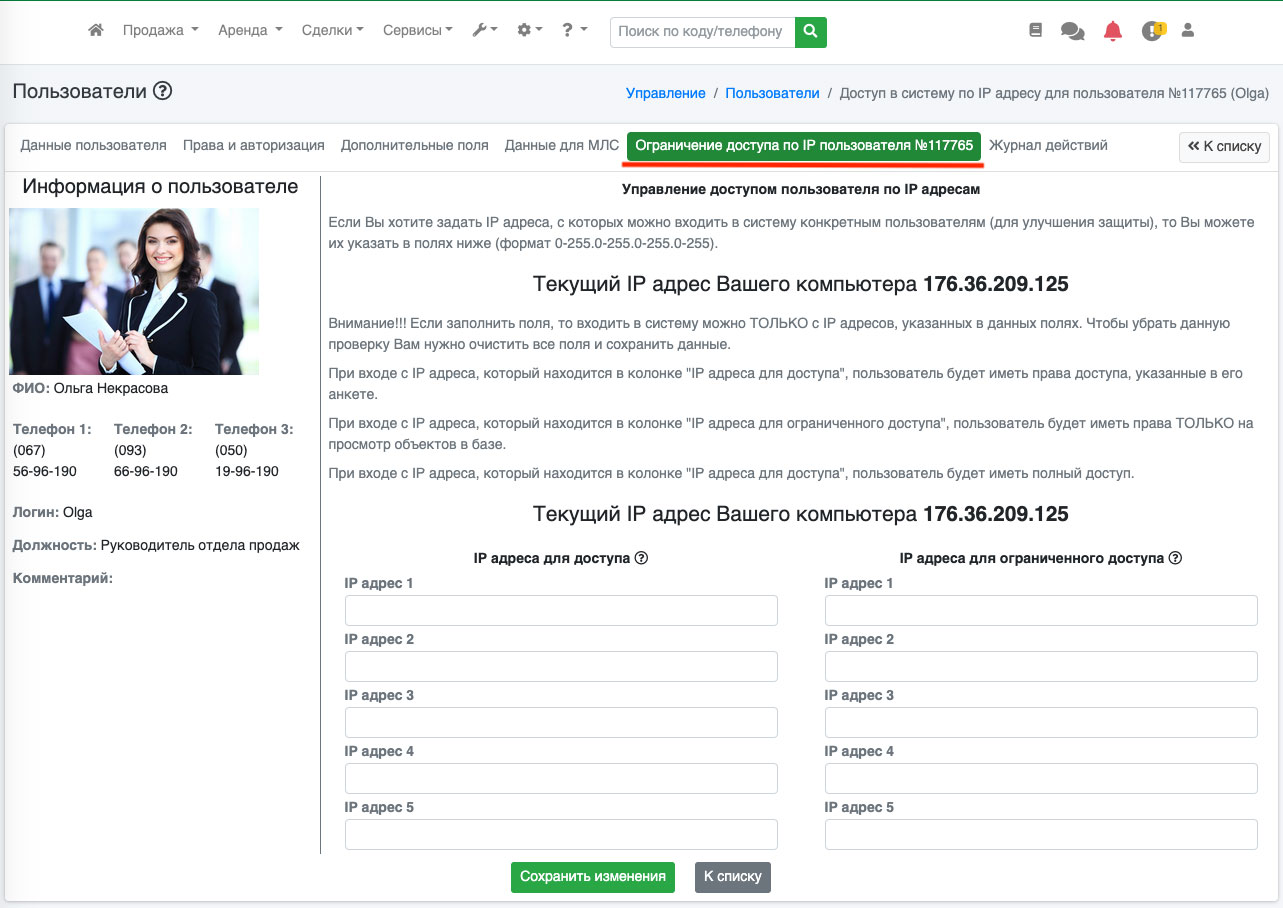Focus IP адрес 3 field for full access
Image resolution: width=1283 pixels, height=908 pixels.
click(x=561, y=723)
